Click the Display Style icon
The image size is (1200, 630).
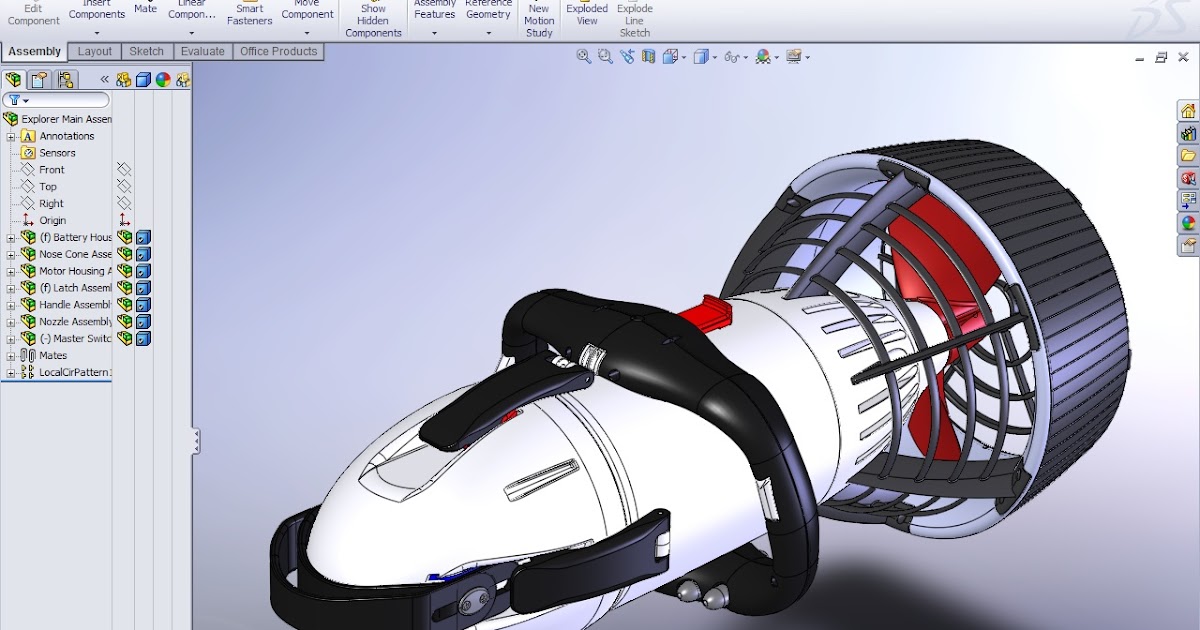(701, 57)
